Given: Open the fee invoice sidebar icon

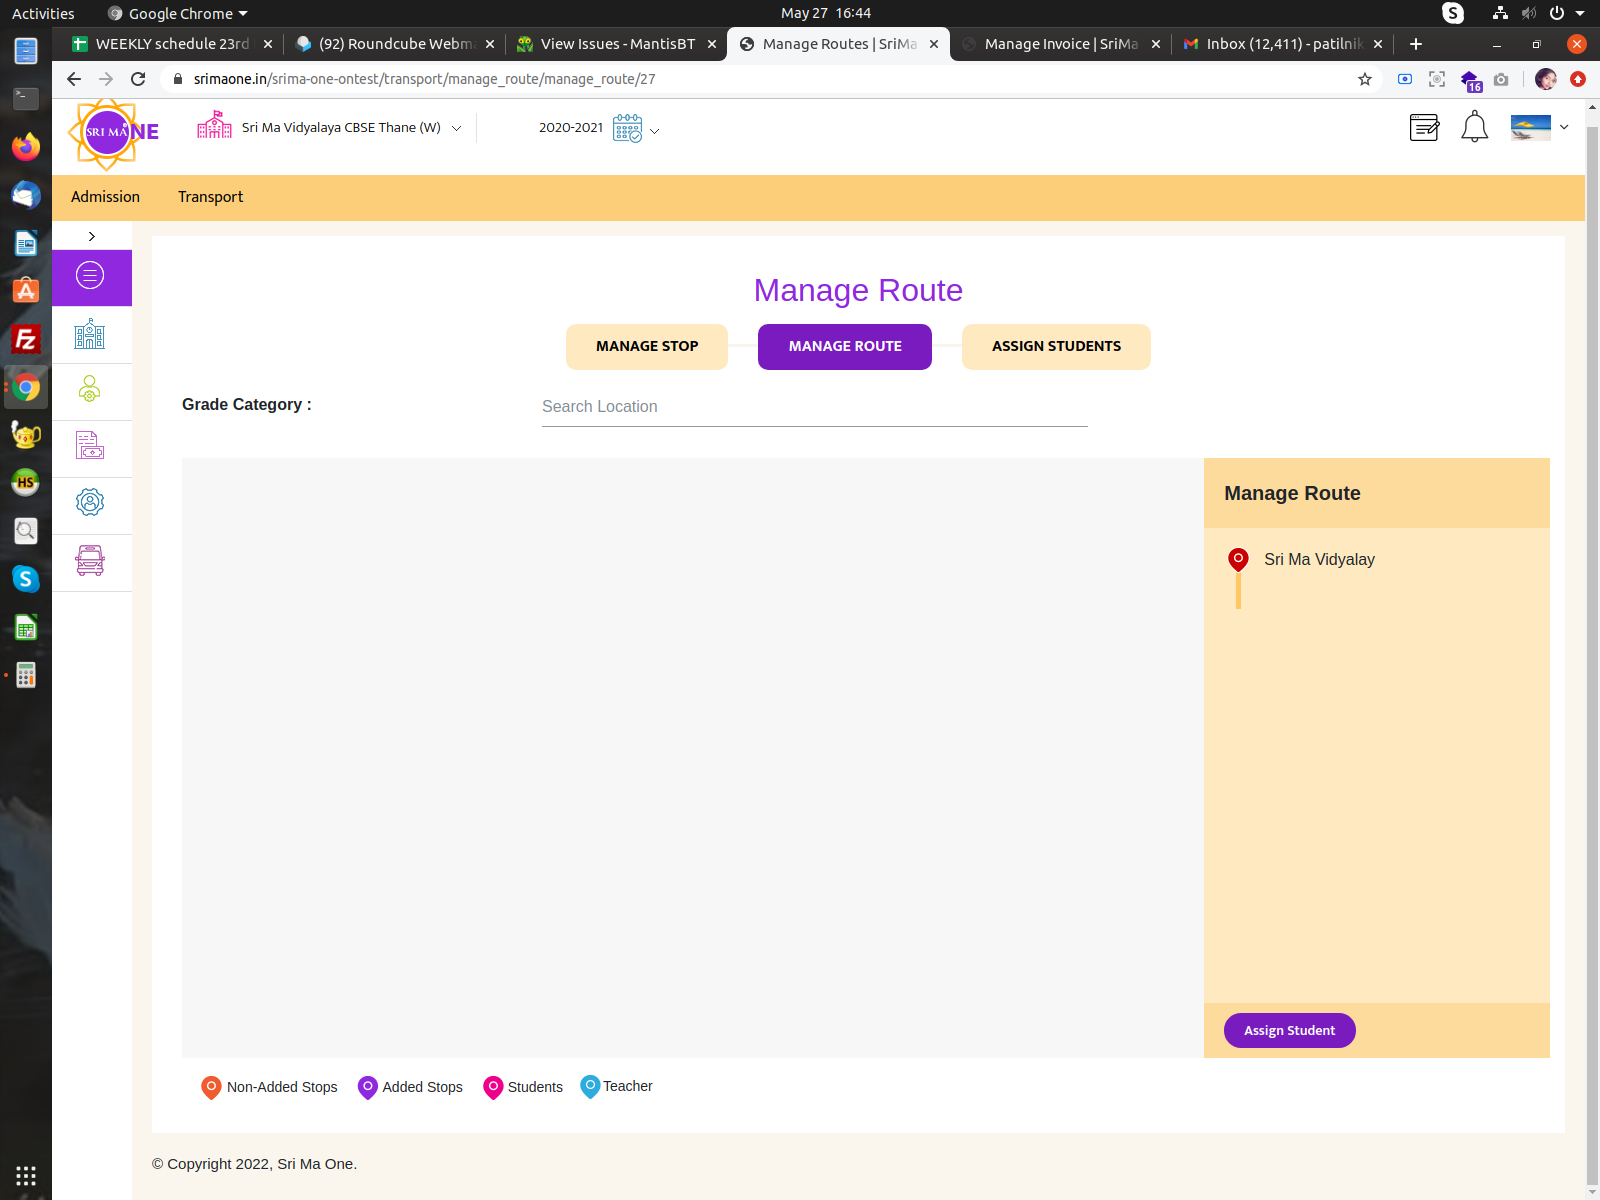Looking at the screenshot, I should point(90,445).
